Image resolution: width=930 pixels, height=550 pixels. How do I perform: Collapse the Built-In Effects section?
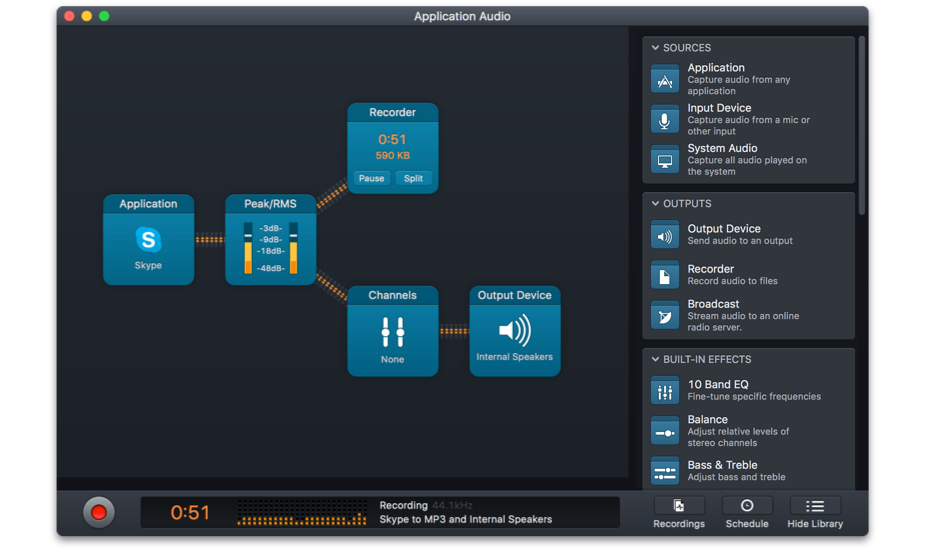coord(656,360)
